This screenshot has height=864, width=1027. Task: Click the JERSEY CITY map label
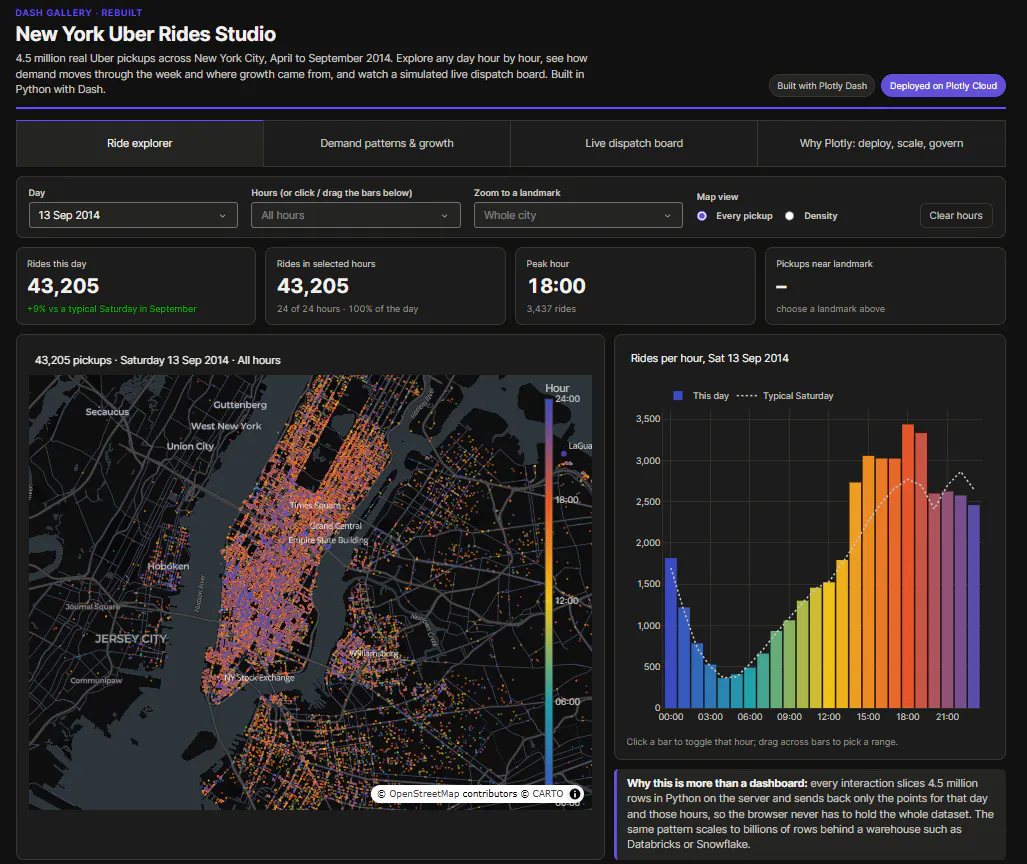click(x=131, y=639)
